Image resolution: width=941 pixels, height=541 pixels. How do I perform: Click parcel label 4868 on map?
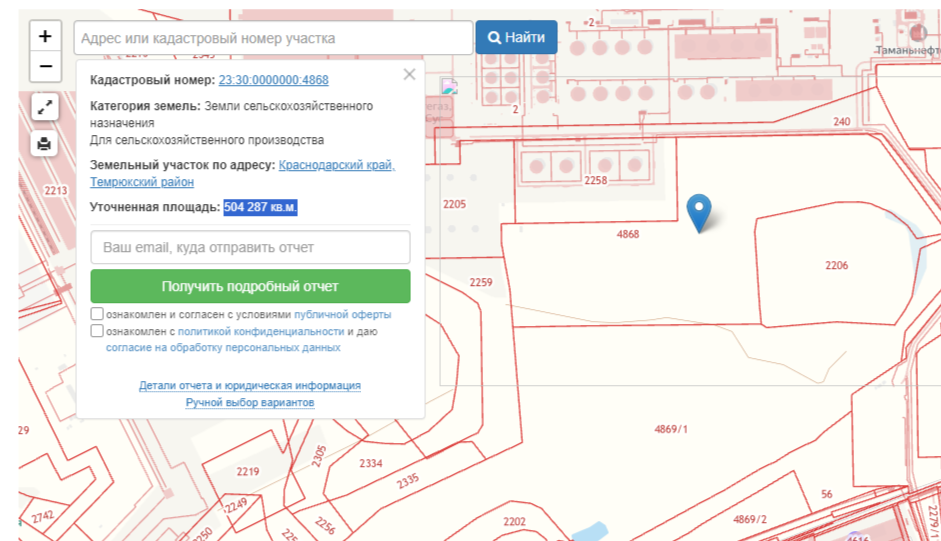pyautogui.click(x=628, y=234)
